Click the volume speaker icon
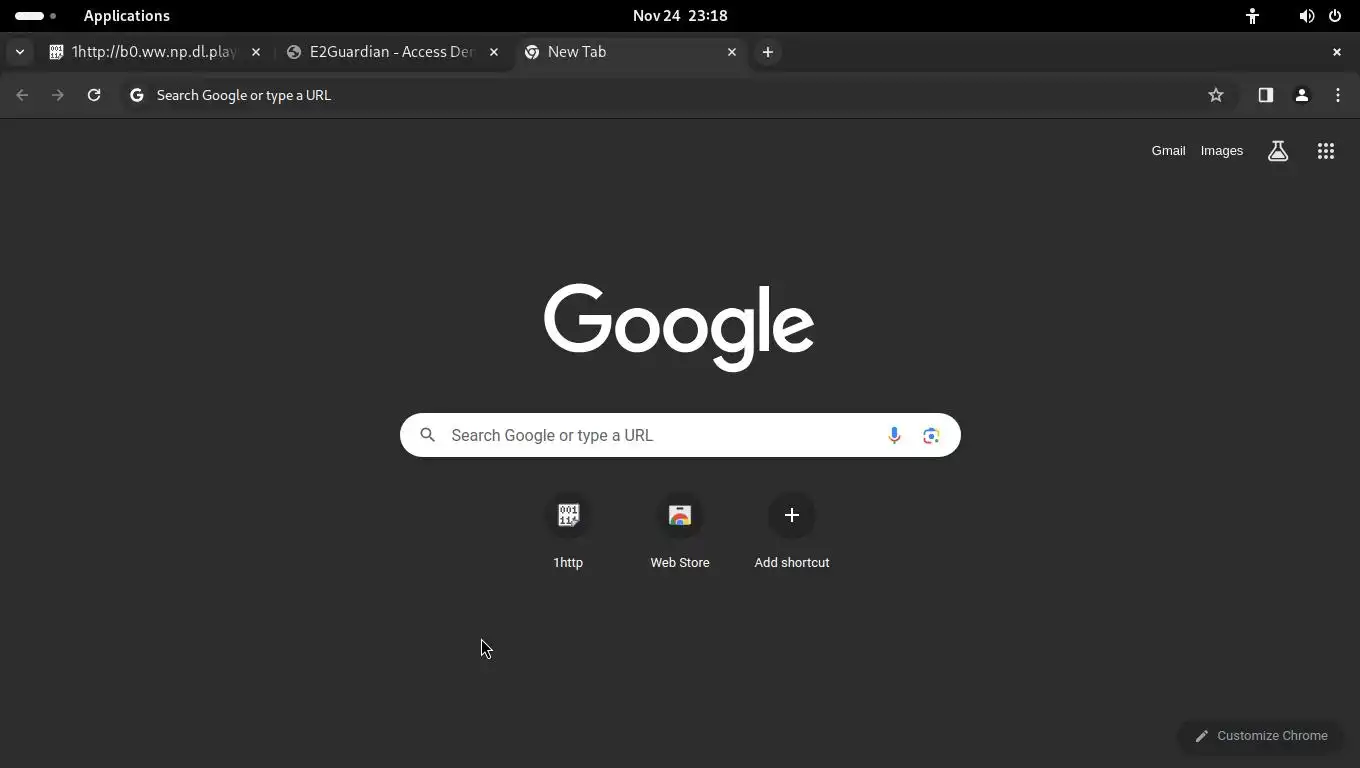Screen dimensions: 1360x768 [x=1306, y=16]
